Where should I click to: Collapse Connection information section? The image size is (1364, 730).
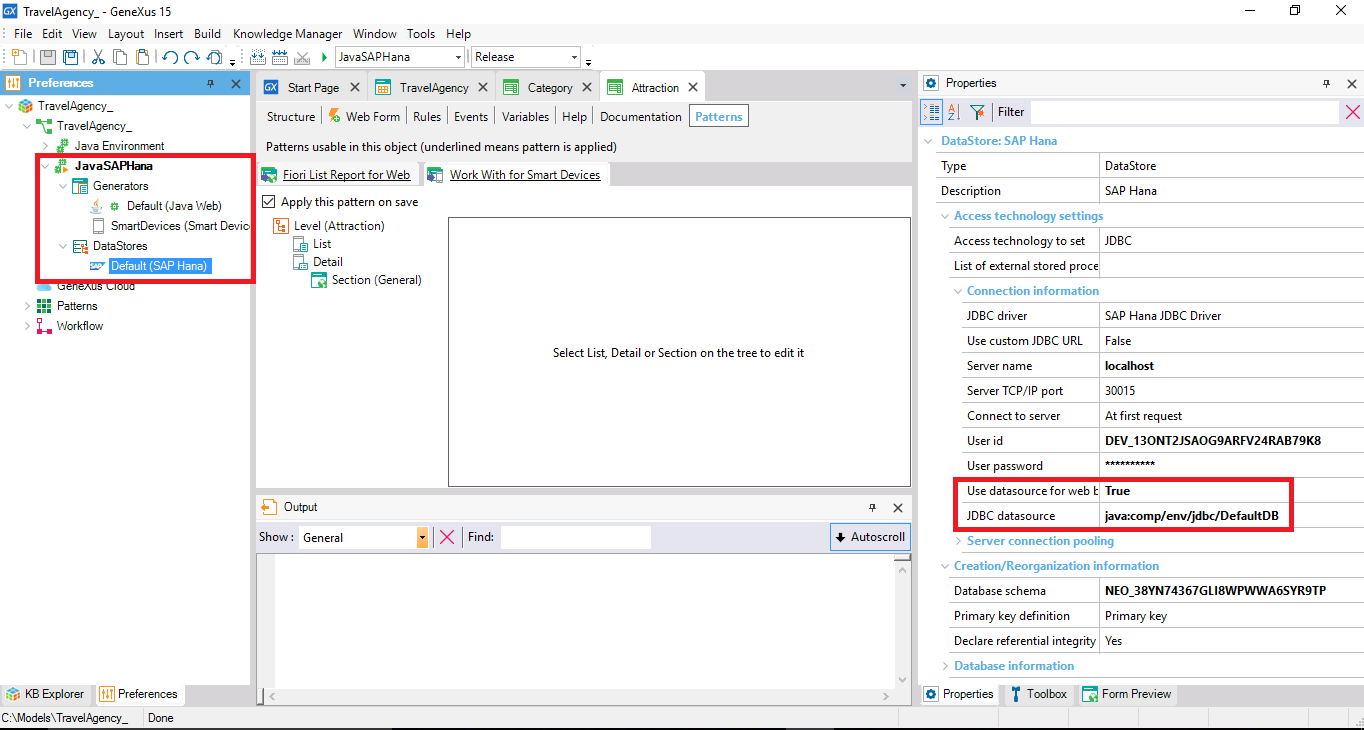pyautogui.click(x=958, y=291)
